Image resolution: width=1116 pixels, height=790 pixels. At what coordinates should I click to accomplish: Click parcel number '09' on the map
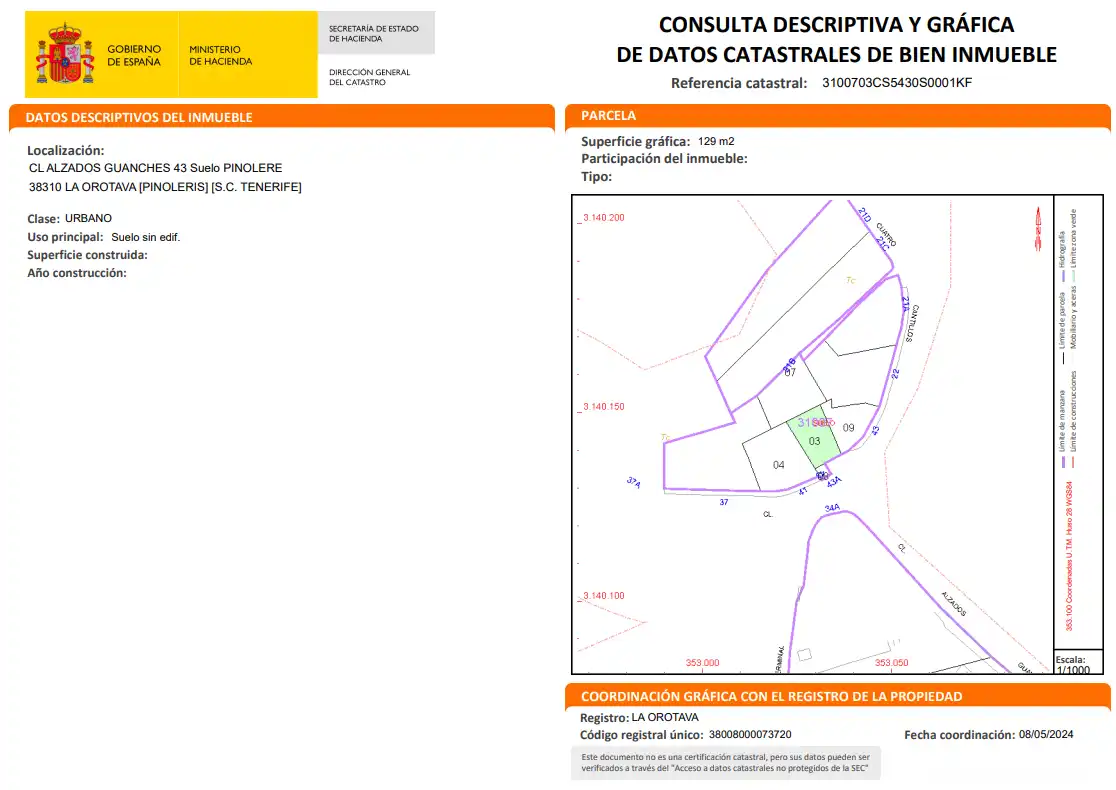click(x=848, y=428)
